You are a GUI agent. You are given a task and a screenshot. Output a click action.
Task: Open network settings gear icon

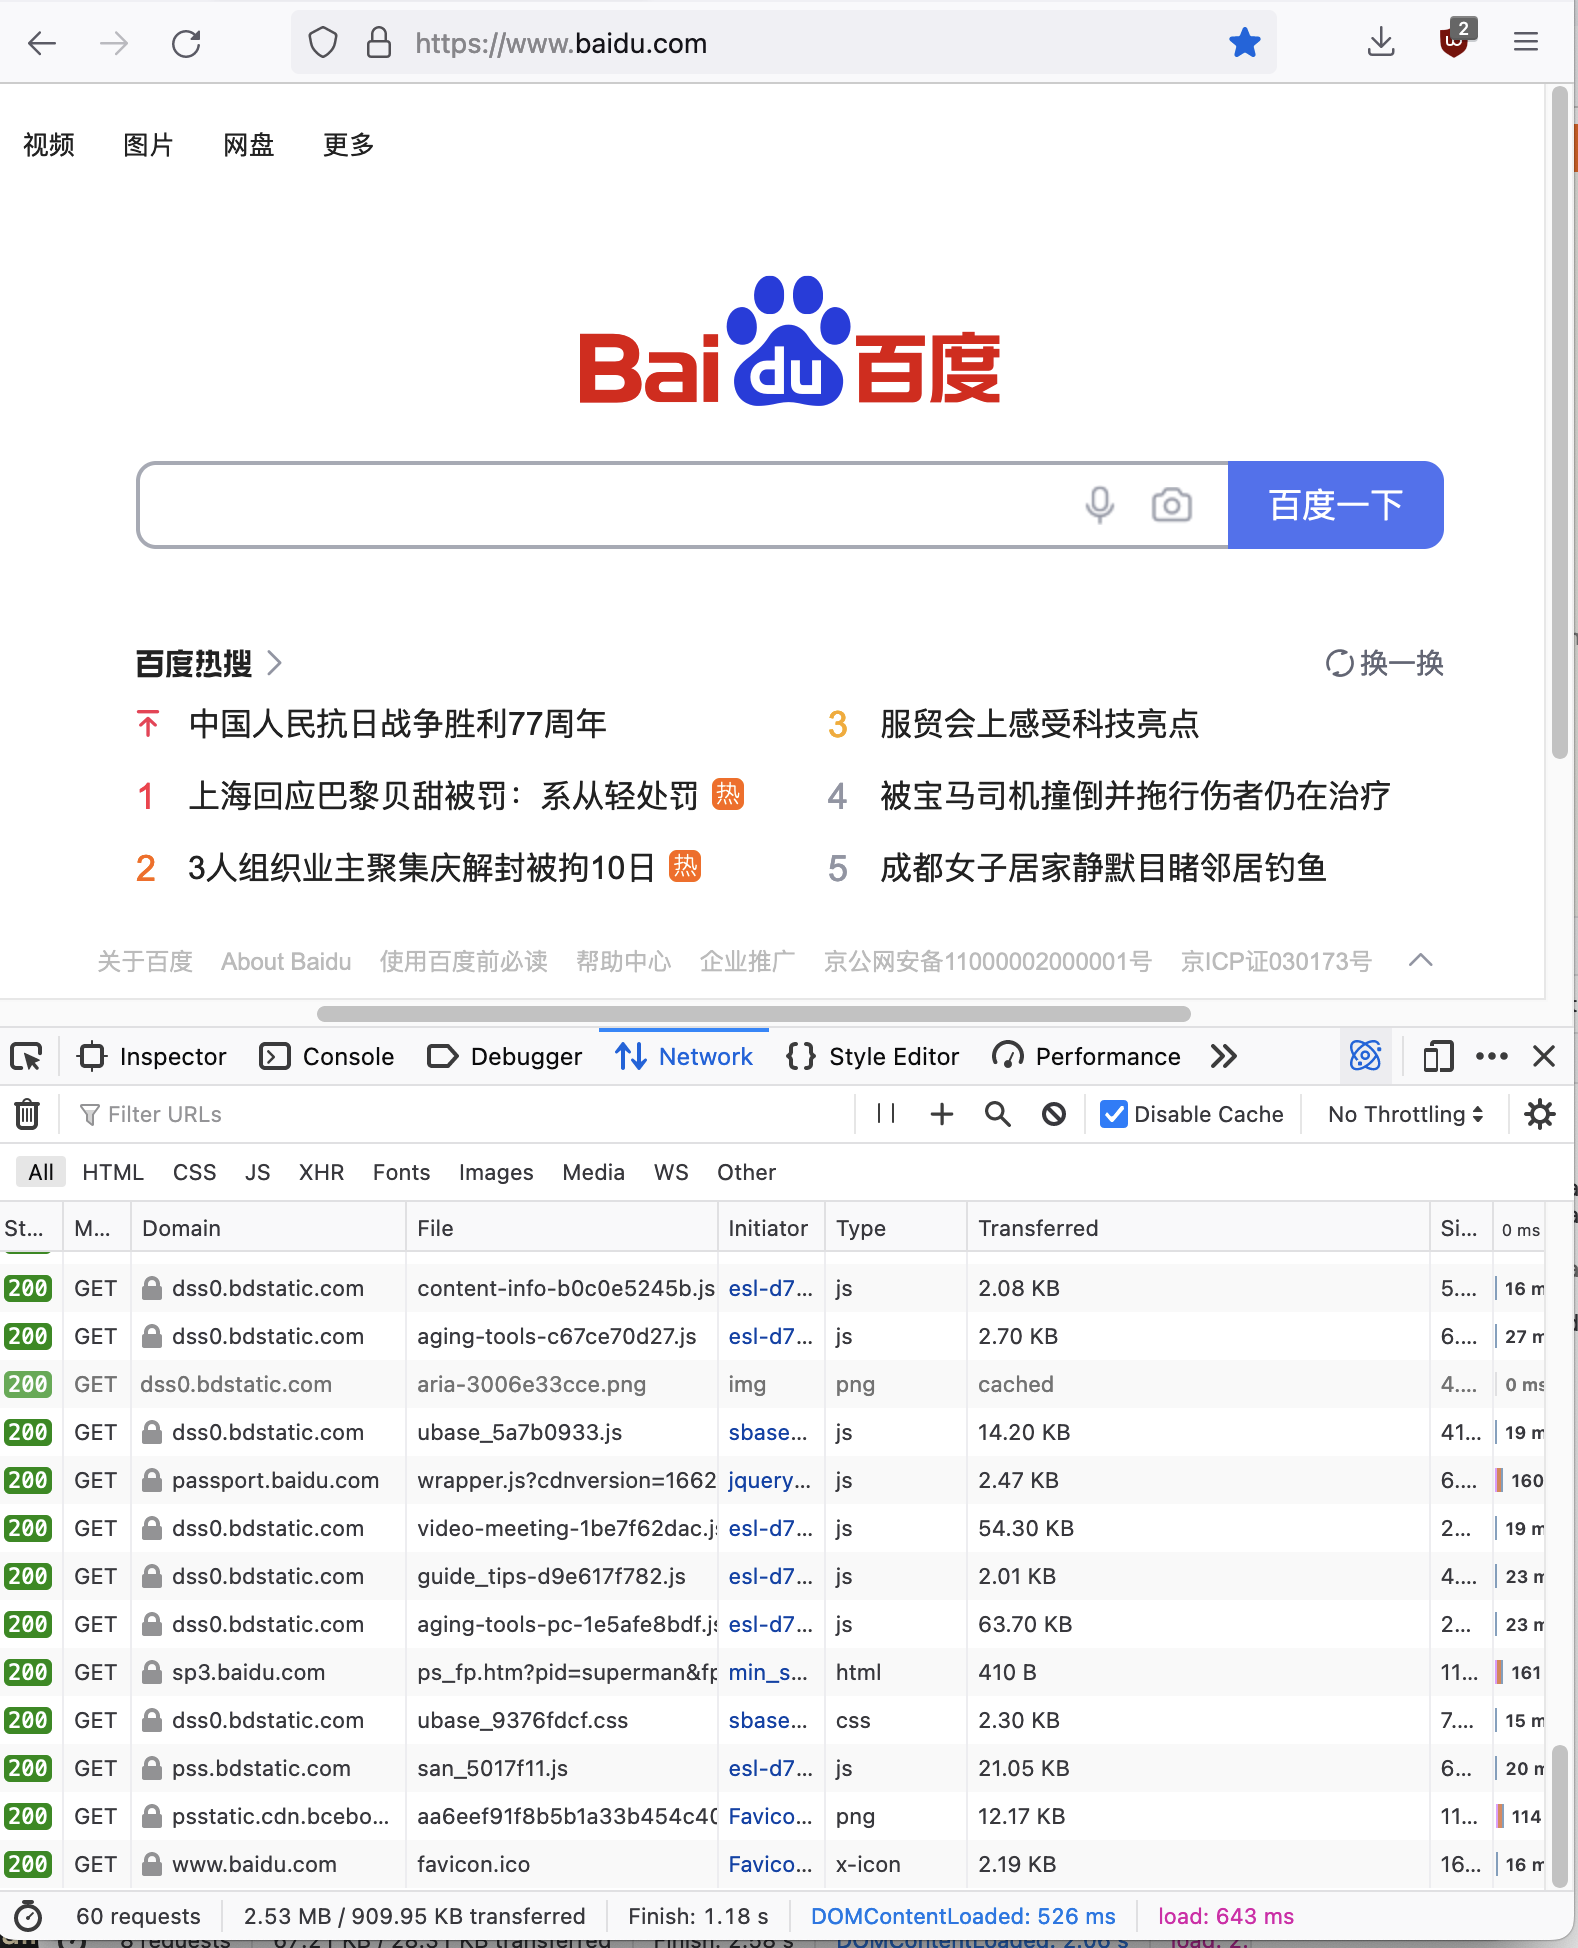(1540, 1114)
